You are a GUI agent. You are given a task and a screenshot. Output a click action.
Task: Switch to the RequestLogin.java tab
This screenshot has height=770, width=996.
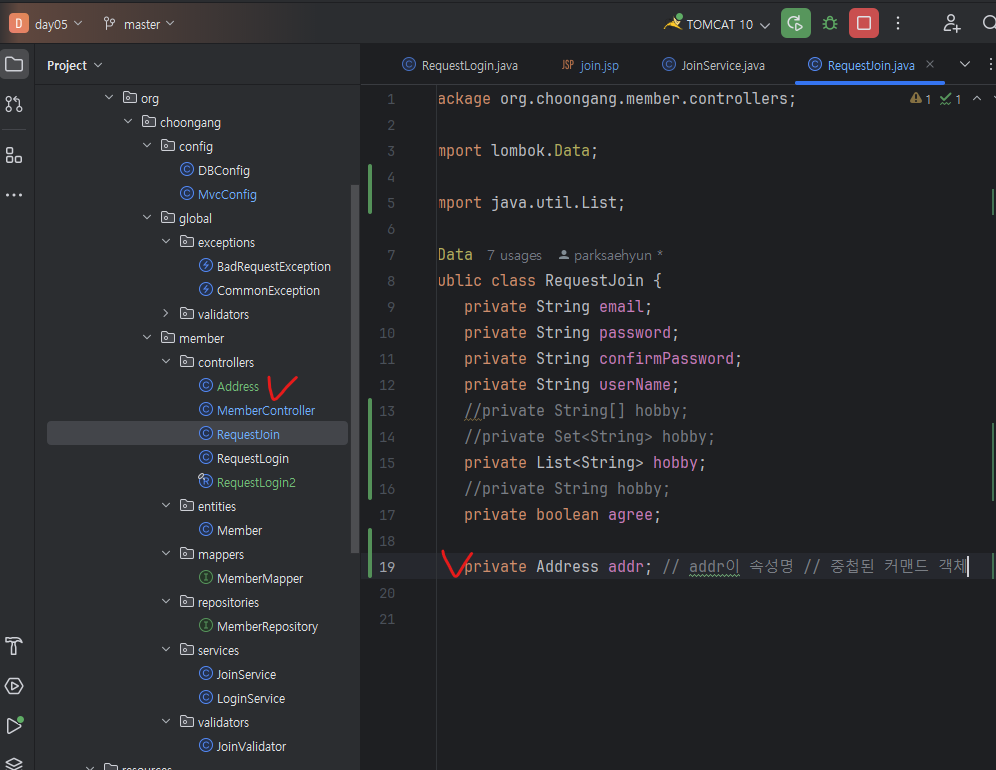[460, 65]
